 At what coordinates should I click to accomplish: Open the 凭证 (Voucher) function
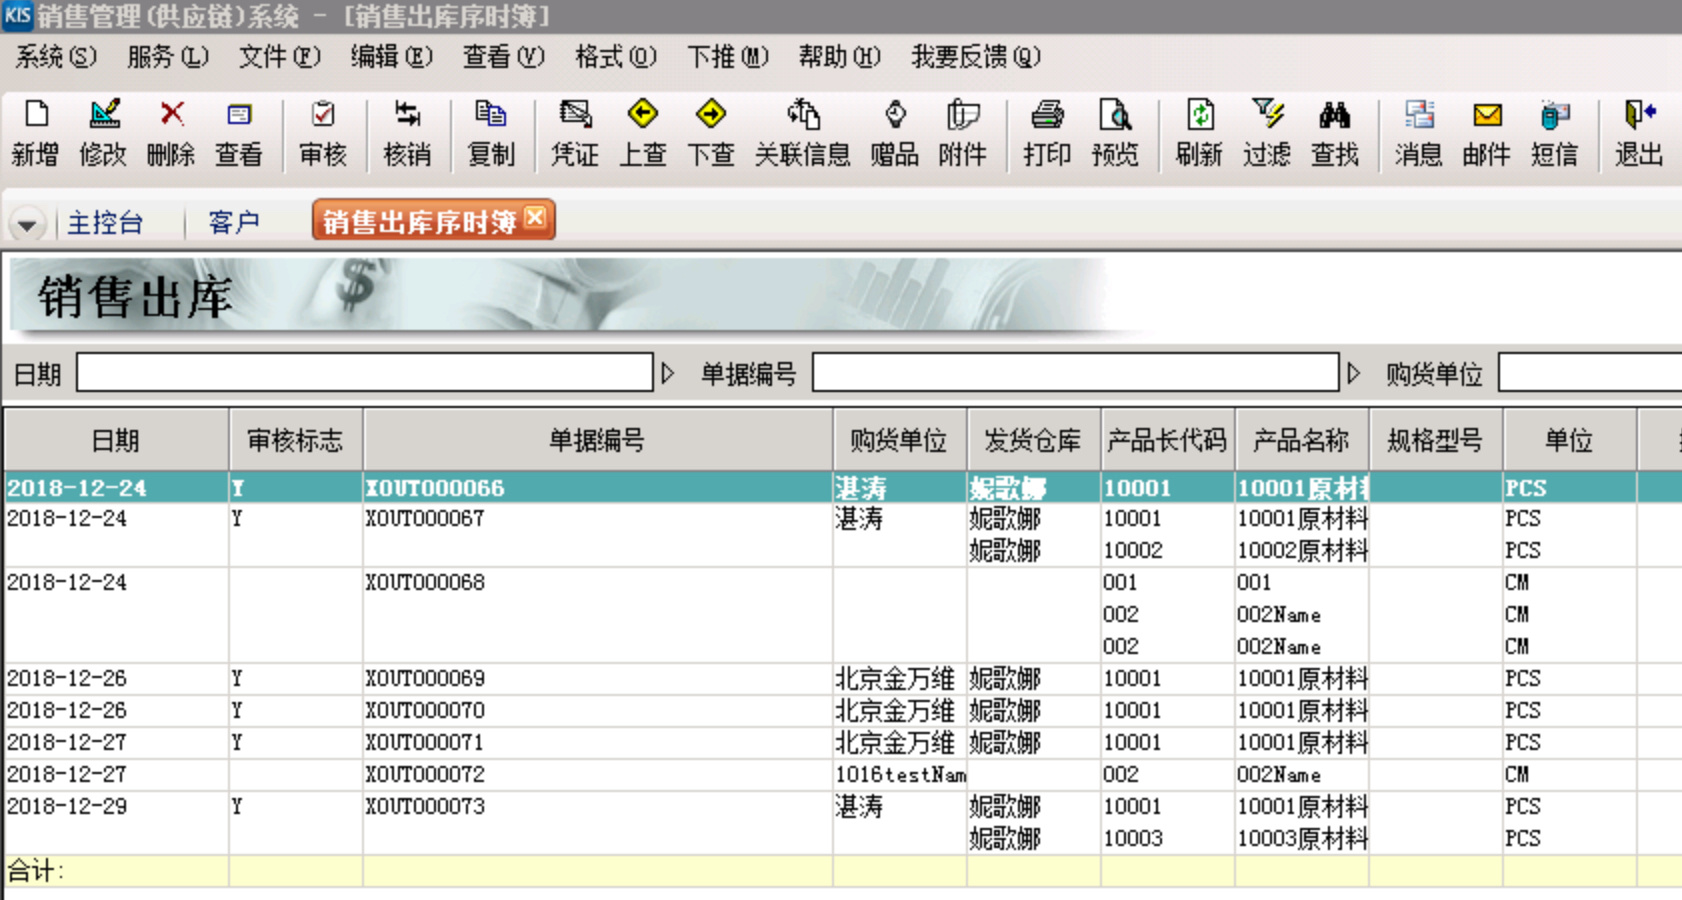pos(573,133)
